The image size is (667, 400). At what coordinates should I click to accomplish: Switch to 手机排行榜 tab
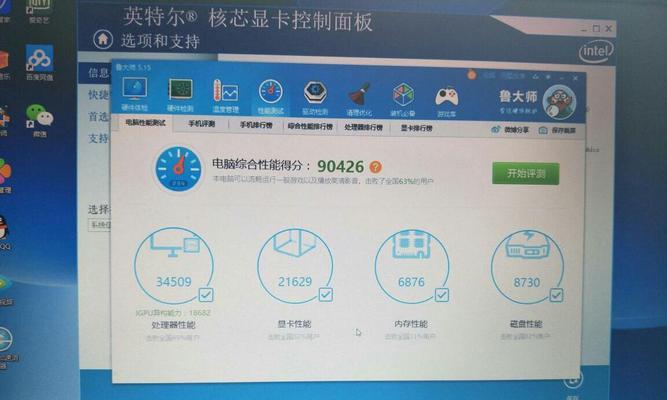tap(256, 125)
